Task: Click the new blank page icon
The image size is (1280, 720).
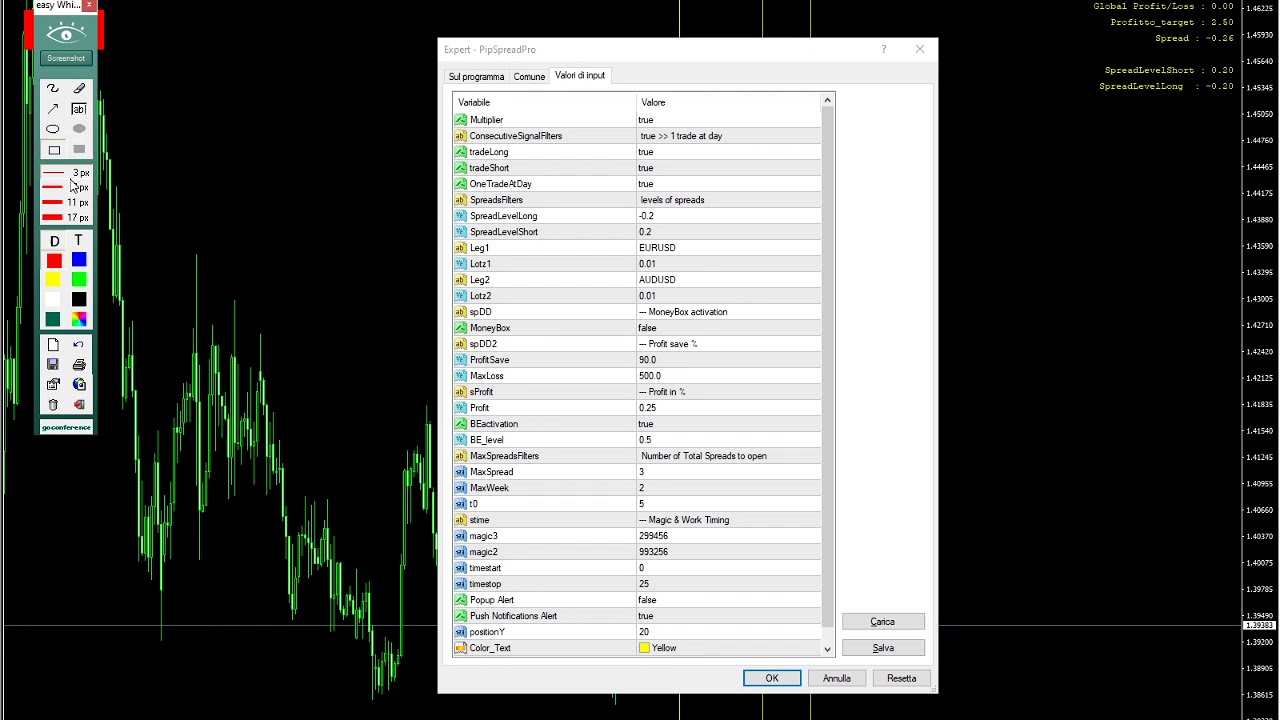Action: coord(53,345)
